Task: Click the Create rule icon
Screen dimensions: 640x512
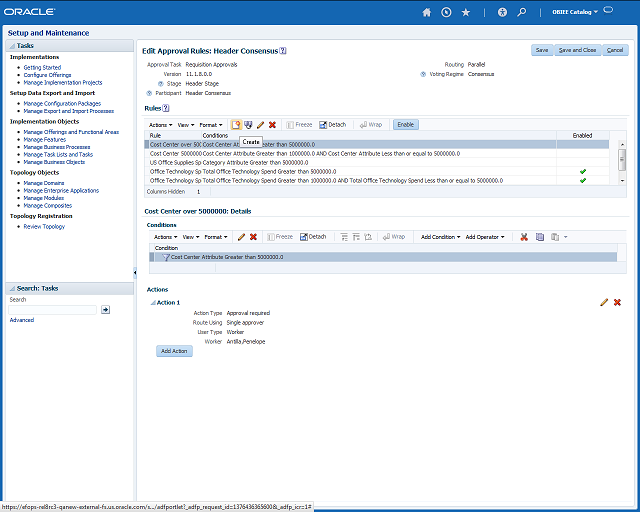Action: click(236, 125)
